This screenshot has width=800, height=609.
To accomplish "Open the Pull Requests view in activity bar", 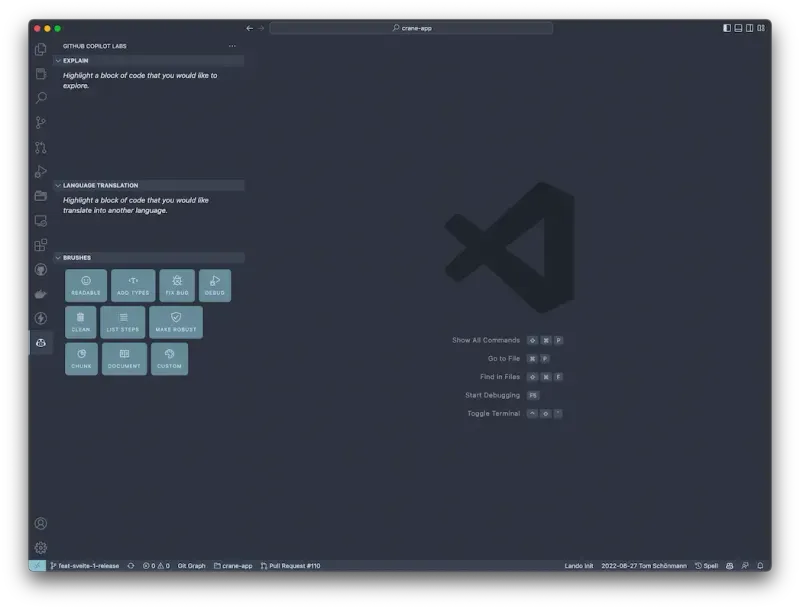I will (41, 147).
